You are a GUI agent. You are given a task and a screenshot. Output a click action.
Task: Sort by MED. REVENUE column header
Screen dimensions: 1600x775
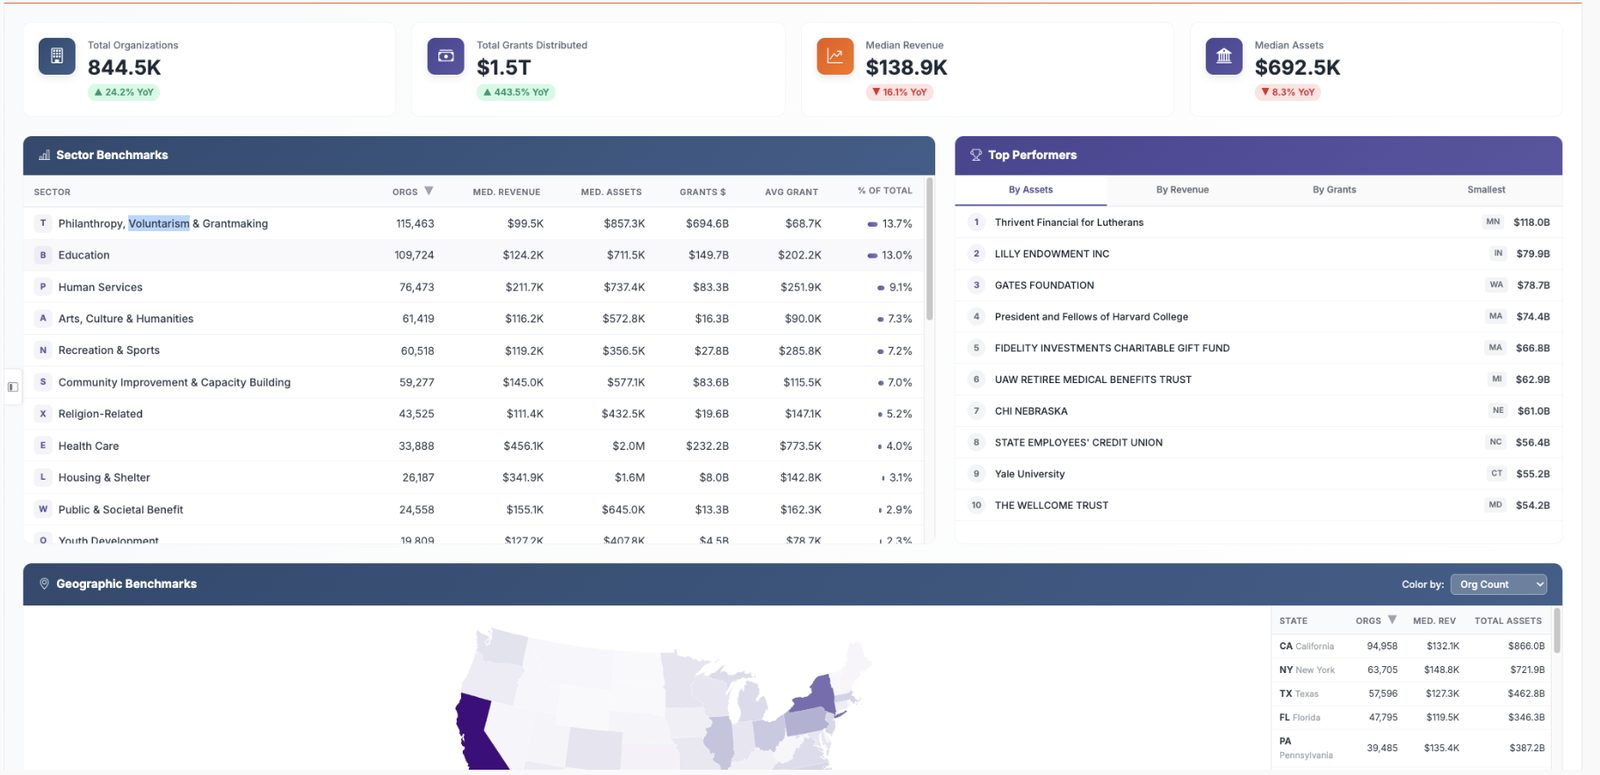point(506,192)
